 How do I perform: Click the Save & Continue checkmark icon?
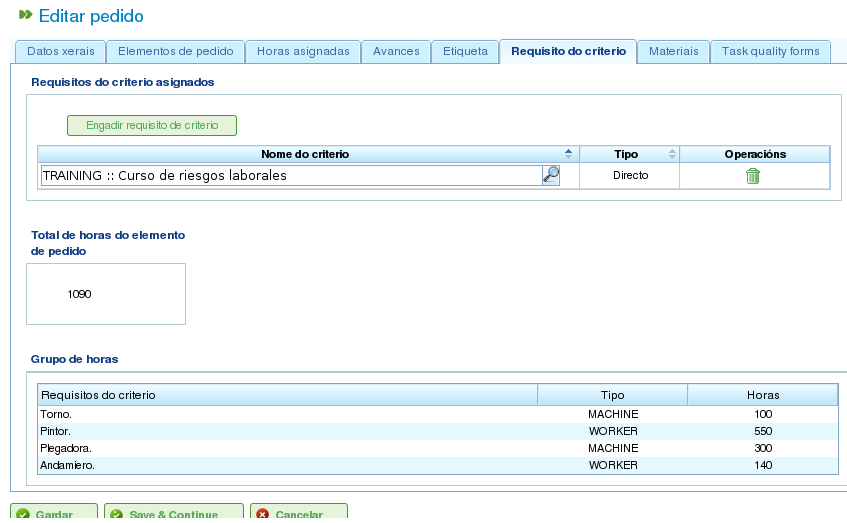116,514
